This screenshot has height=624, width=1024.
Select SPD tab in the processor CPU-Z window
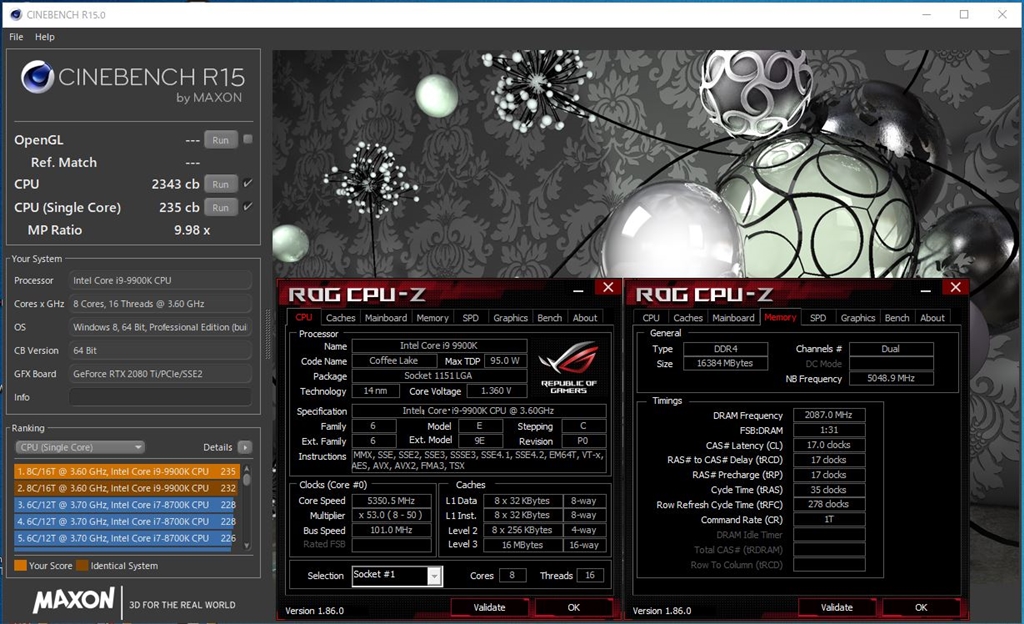click(x=470, y=318)
